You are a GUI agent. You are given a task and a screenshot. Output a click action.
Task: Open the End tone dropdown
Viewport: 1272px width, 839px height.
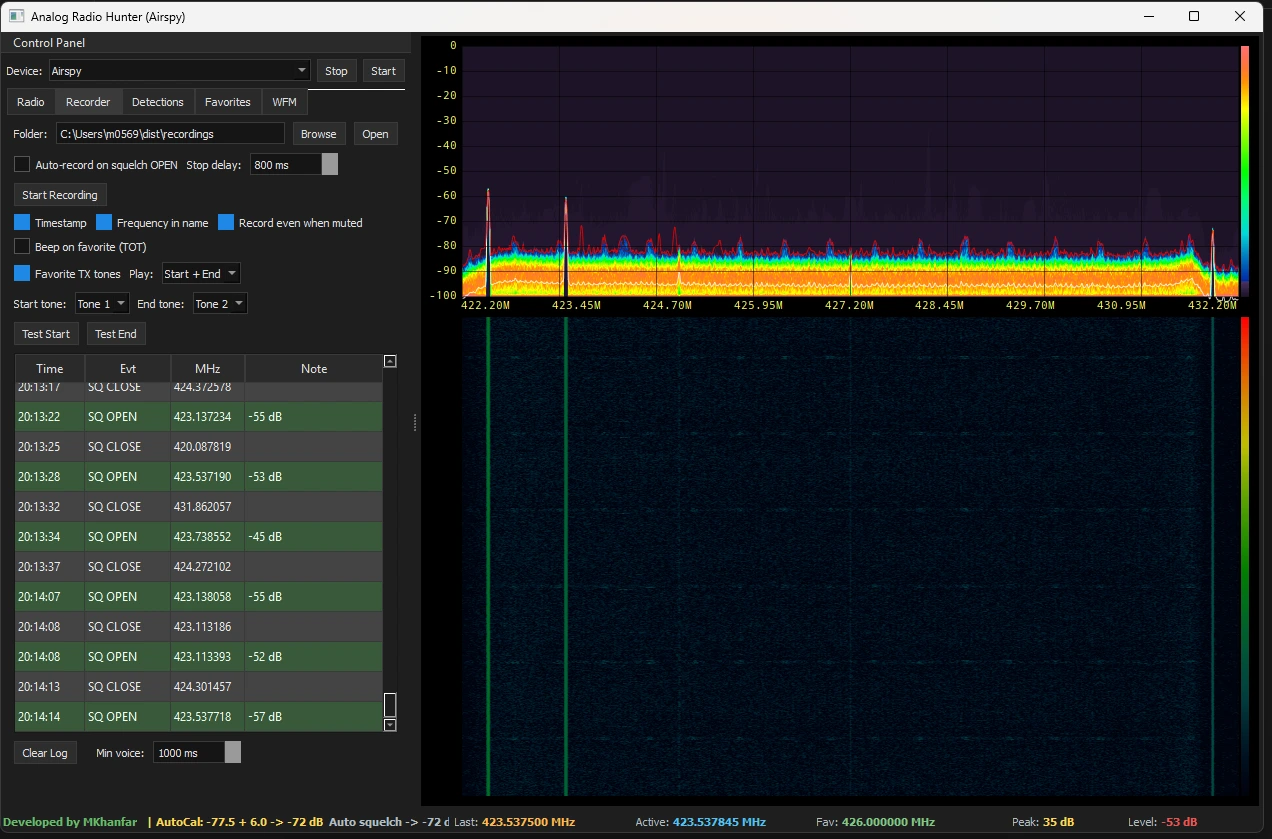(219, 303)
